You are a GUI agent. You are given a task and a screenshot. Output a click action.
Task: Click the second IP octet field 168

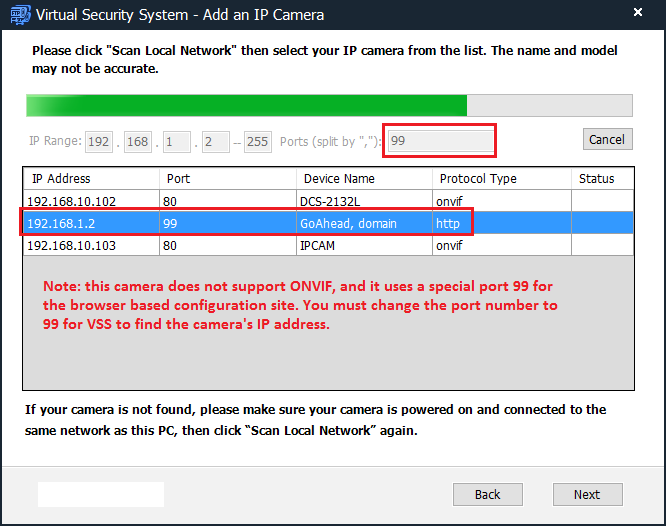tap(138, 141)
